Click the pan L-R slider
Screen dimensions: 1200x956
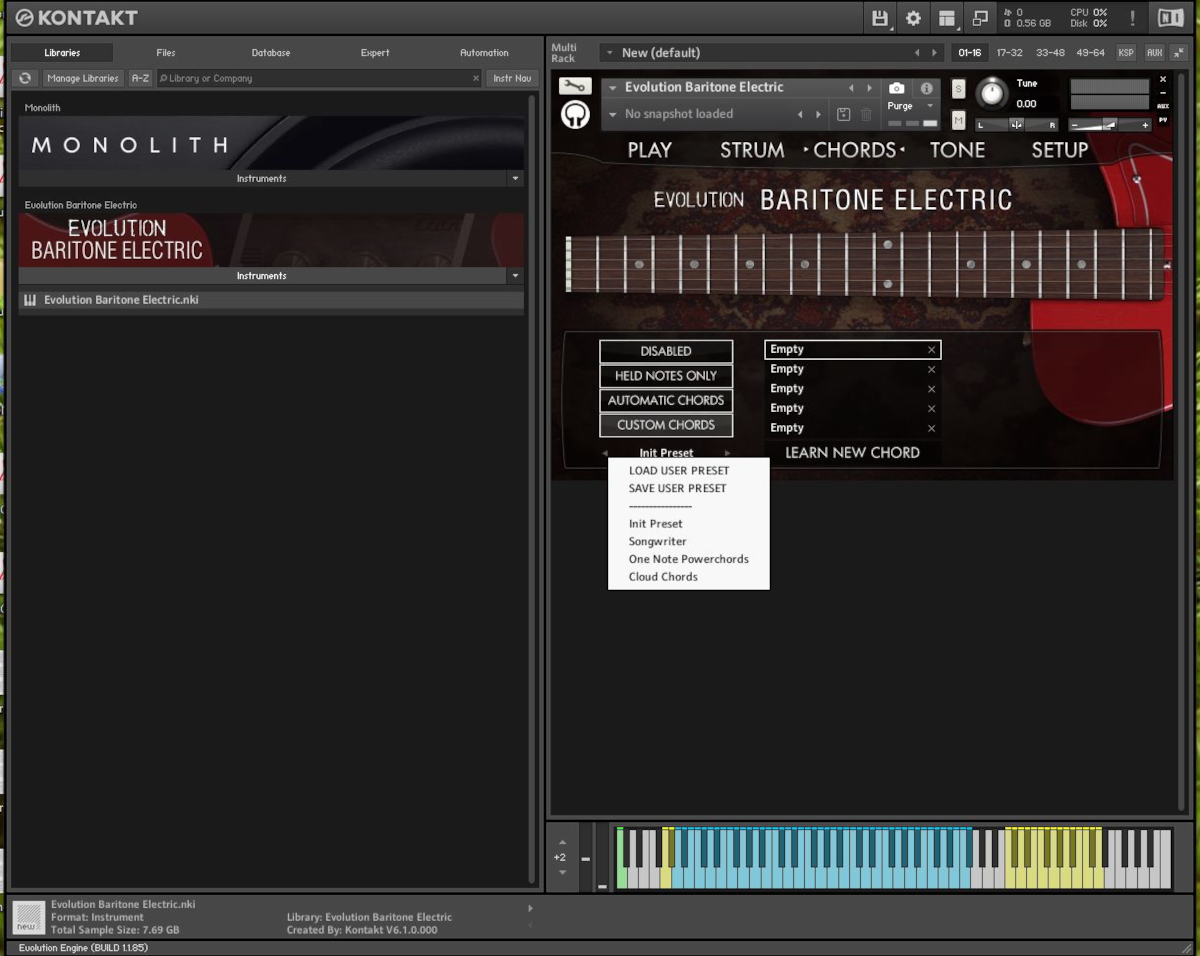1016,125
